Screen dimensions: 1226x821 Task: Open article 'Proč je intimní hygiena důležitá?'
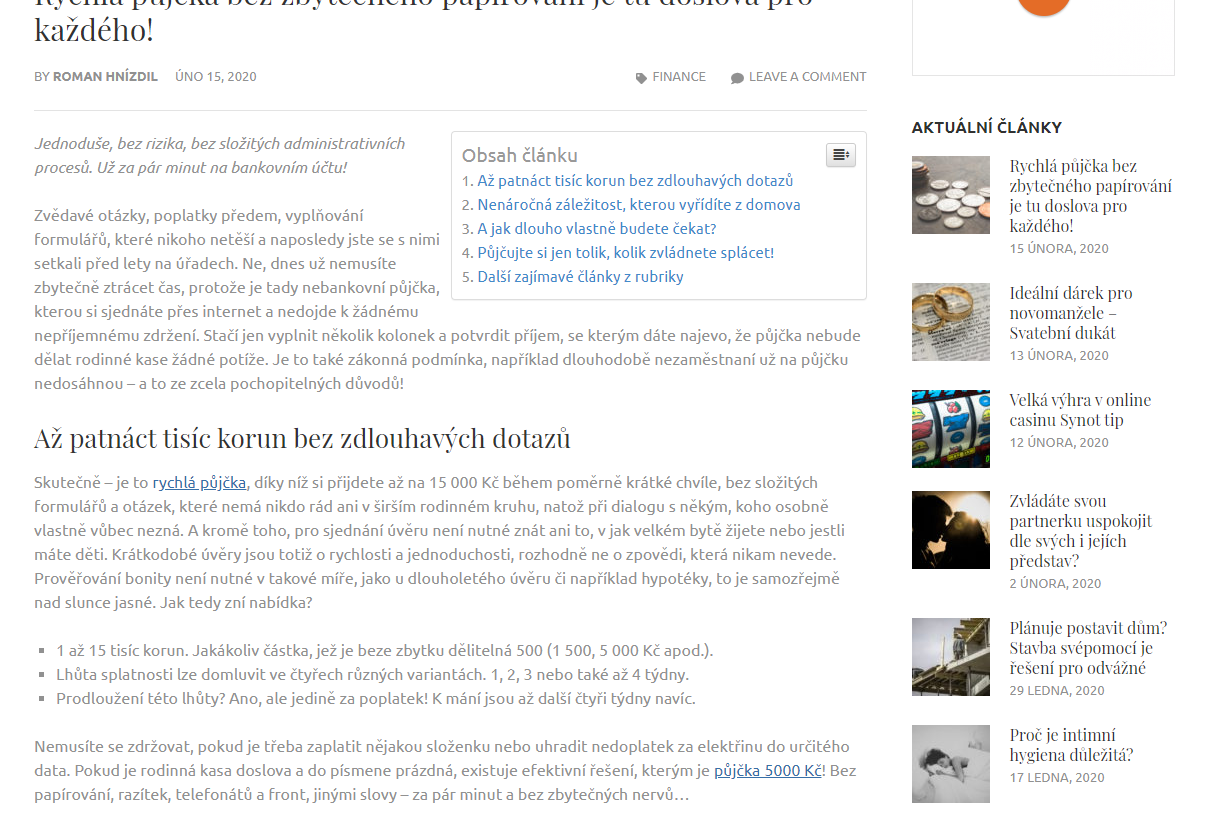pyautogui.click(x=1071, y=745)
